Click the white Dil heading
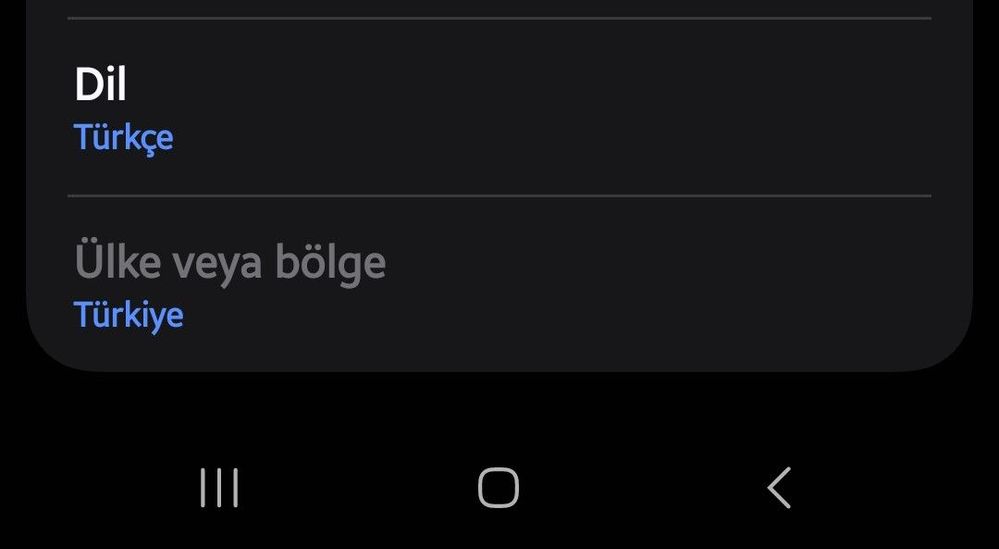This screenshot has height=549, width=999. 101,84
